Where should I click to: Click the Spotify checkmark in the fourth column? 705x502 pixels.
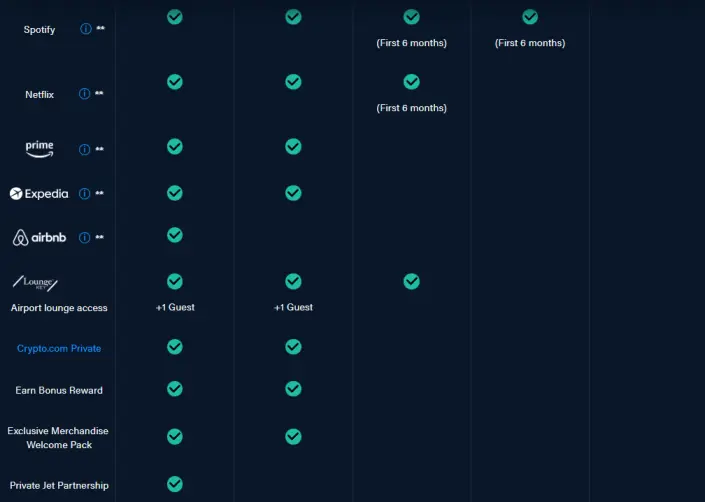tap(530, 17)
